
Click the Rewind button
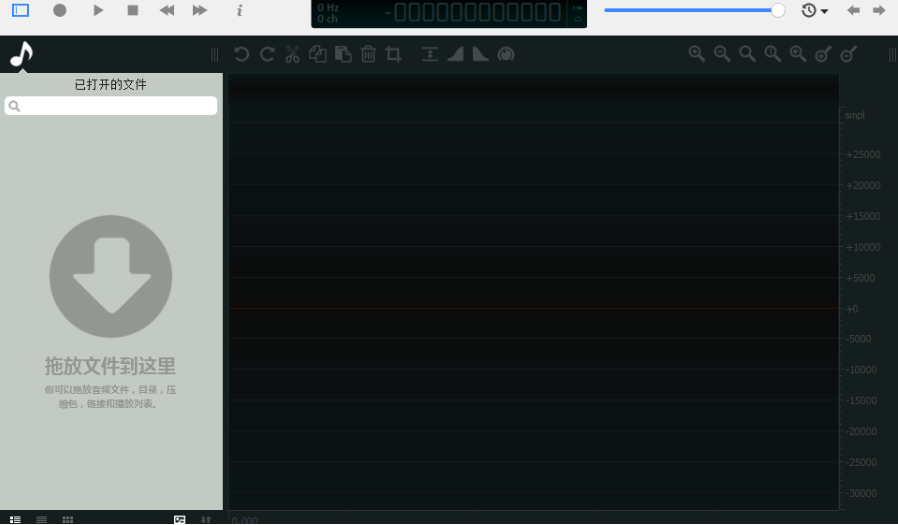[167, 10]
